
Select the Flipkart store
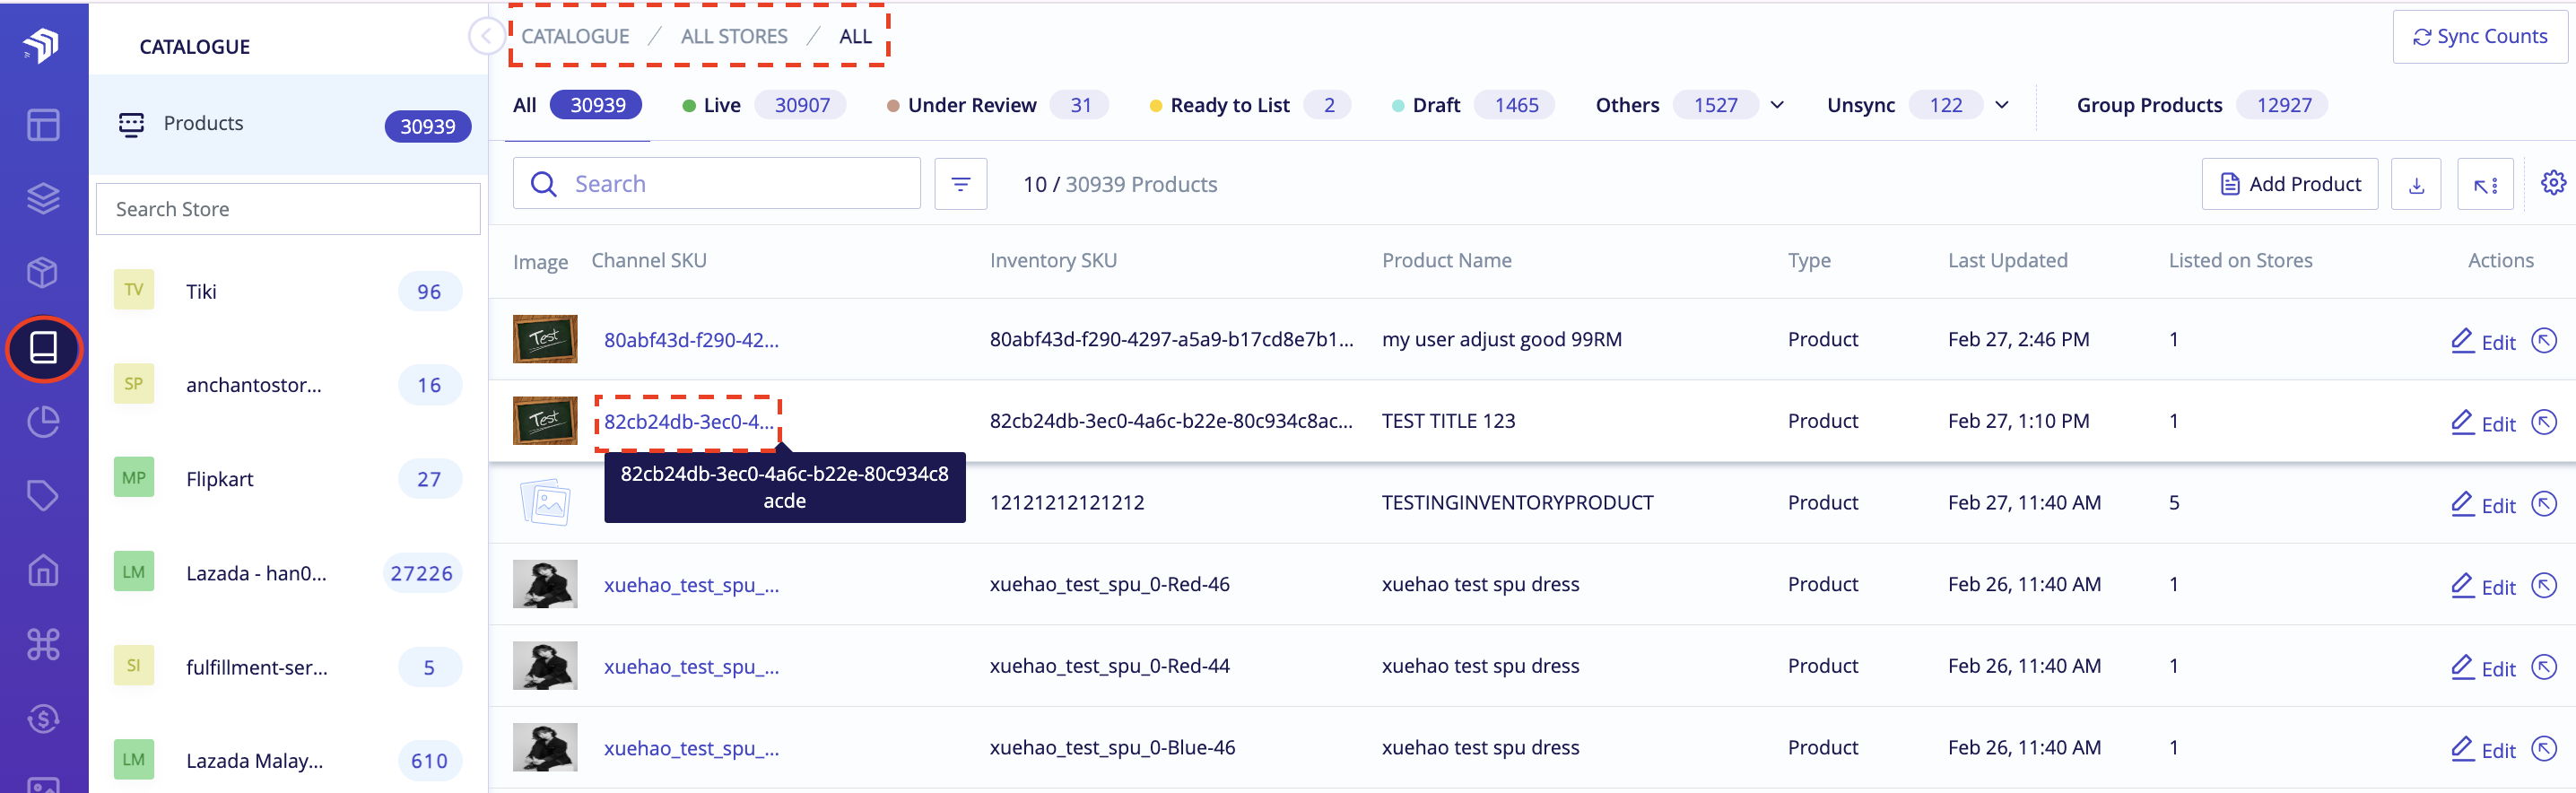[289, 479]
